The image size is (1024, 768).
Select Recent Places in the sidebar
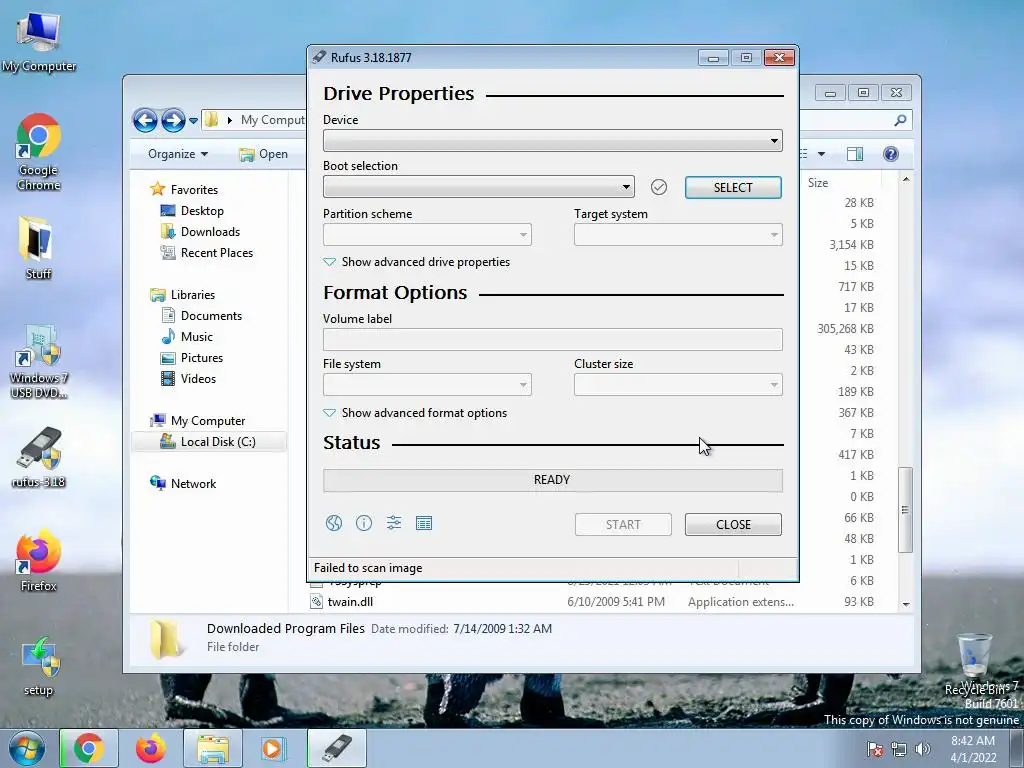[x=207, y=253]
